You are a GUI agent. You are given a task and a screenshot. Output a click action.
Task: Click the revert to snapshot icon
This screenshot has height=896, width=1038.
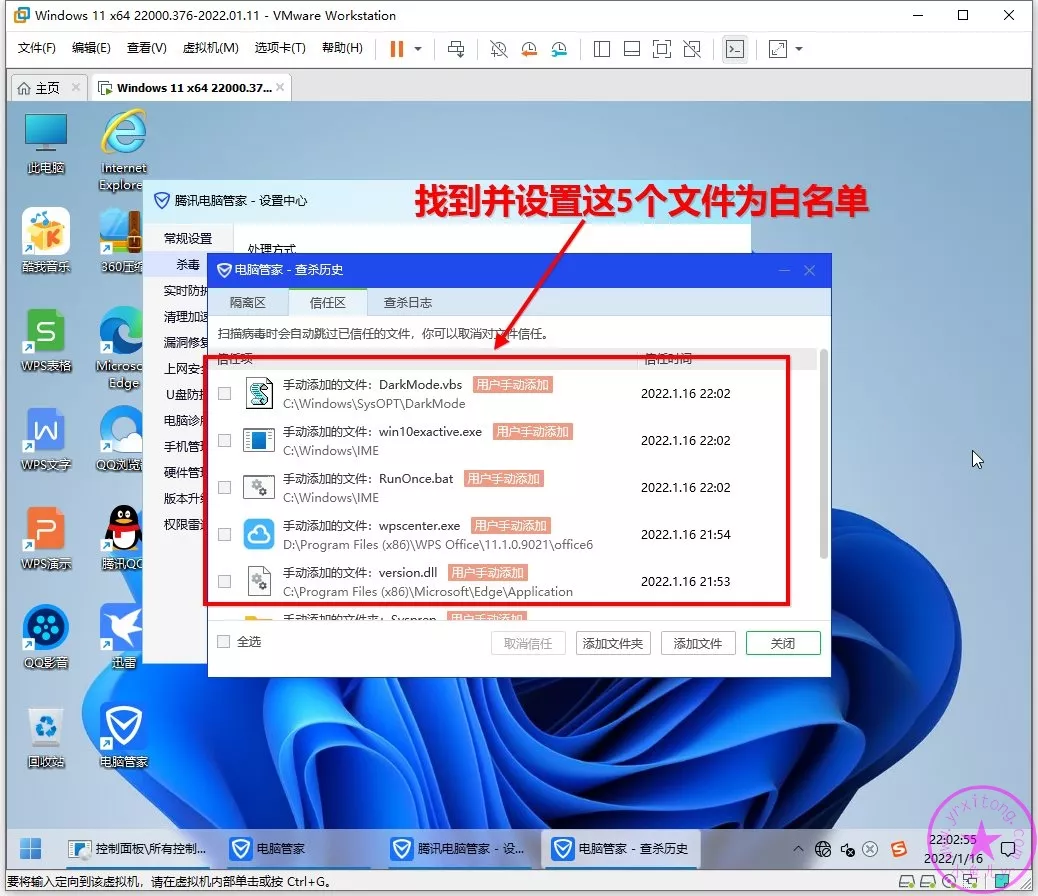pos(529,49)
